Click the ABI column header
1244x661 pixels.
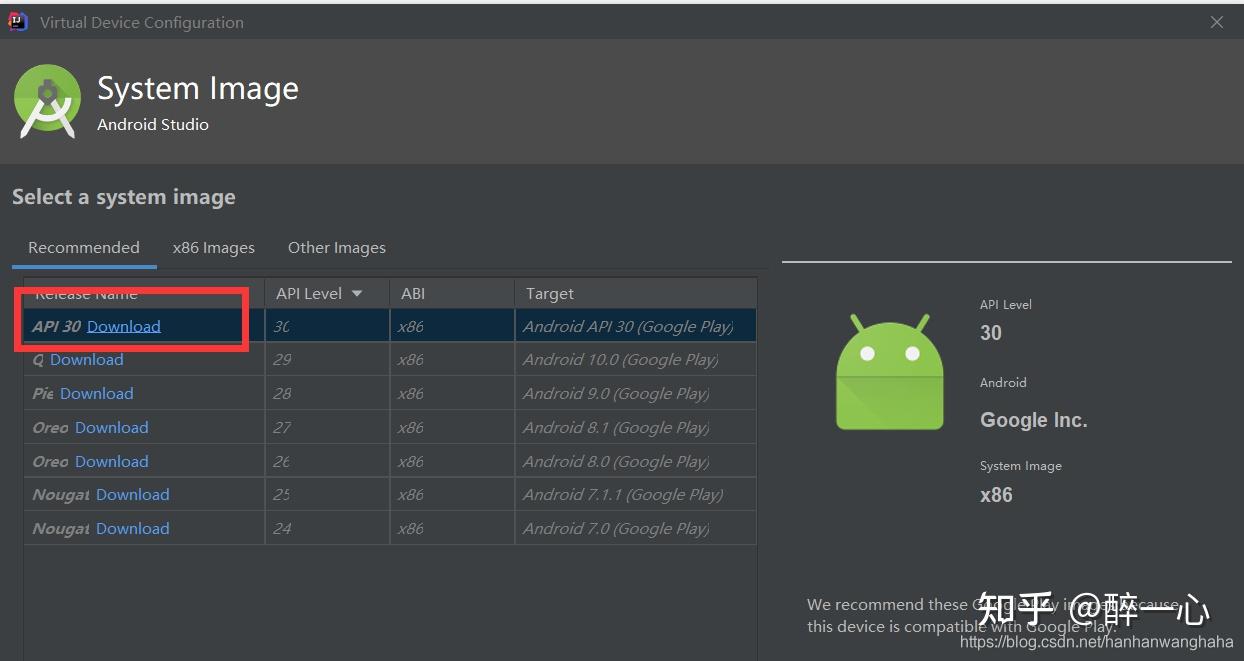[x=413, y=294]
